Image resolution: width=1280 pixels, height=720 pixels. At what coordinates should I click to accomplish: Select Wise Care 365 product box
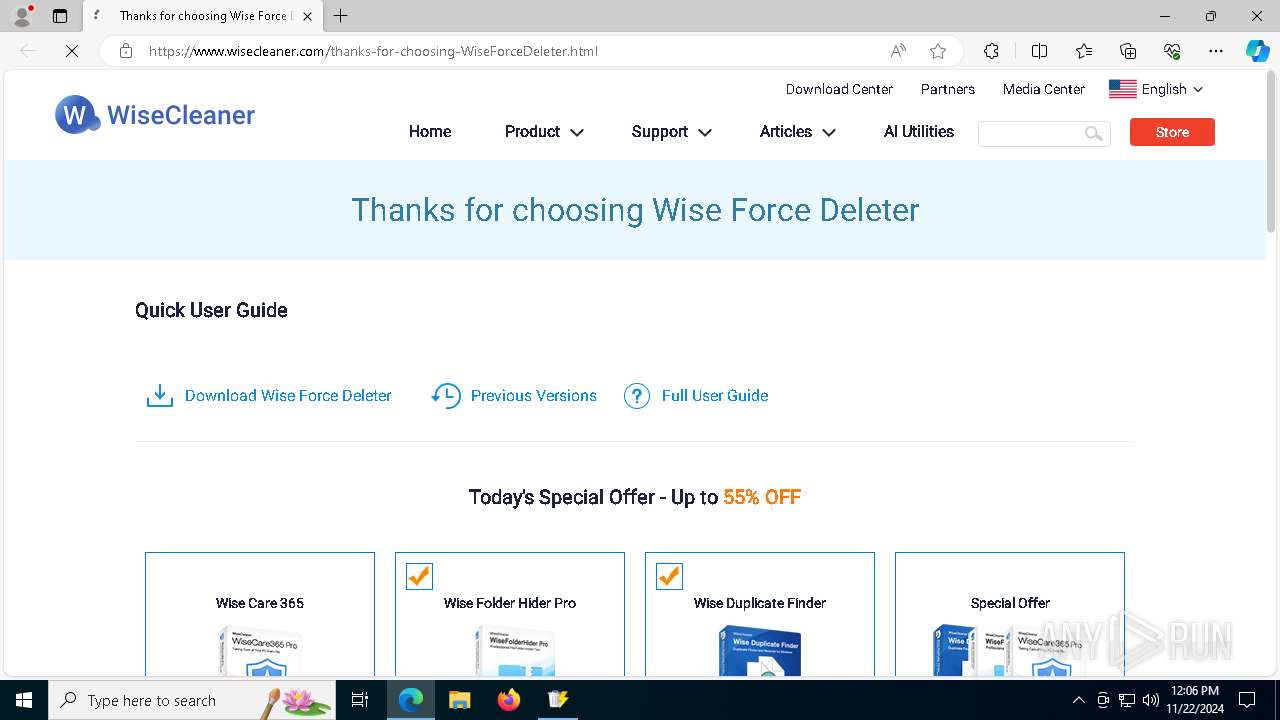point(260,614)
